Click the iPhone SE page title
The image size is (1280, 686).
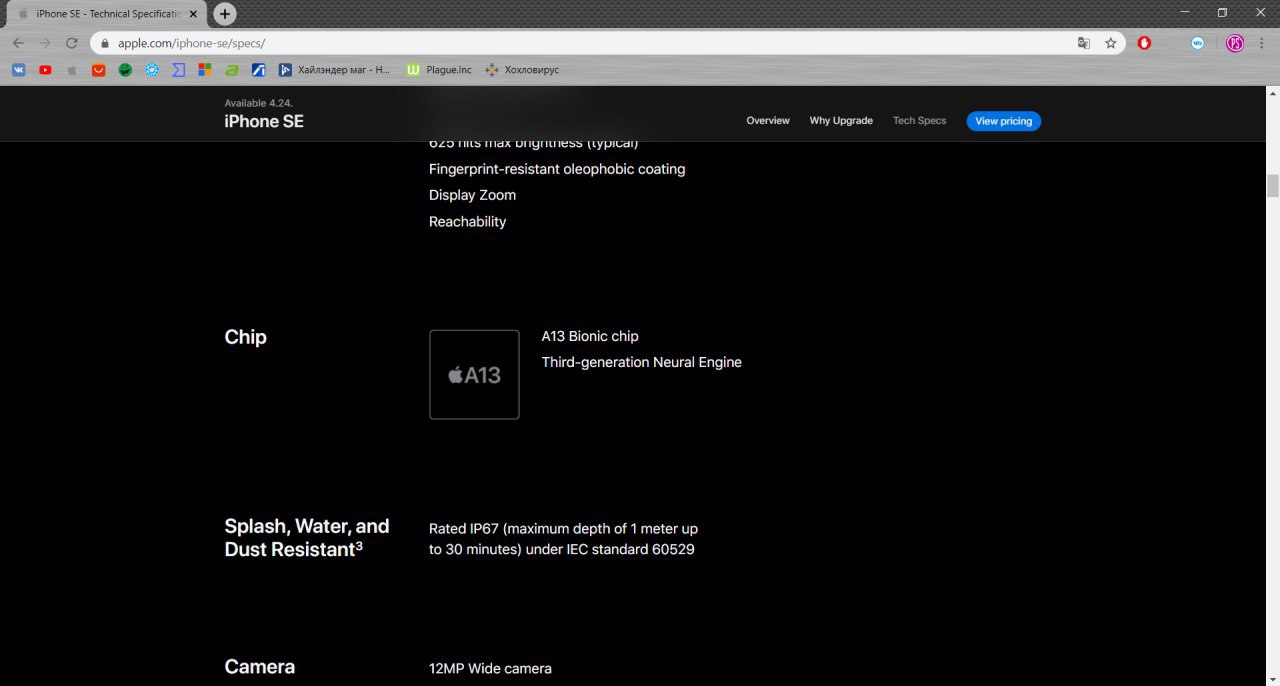pos(264,121)
